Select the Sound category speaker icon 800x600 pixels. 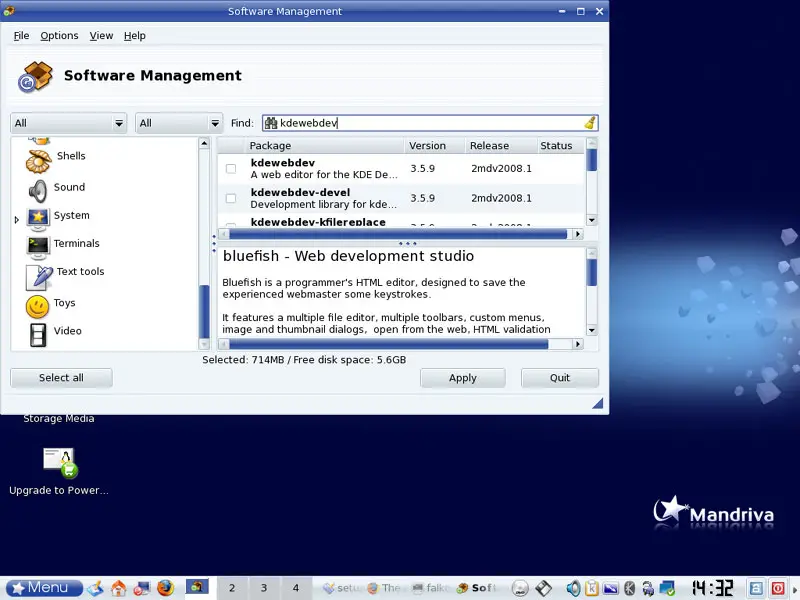(38, 191)
